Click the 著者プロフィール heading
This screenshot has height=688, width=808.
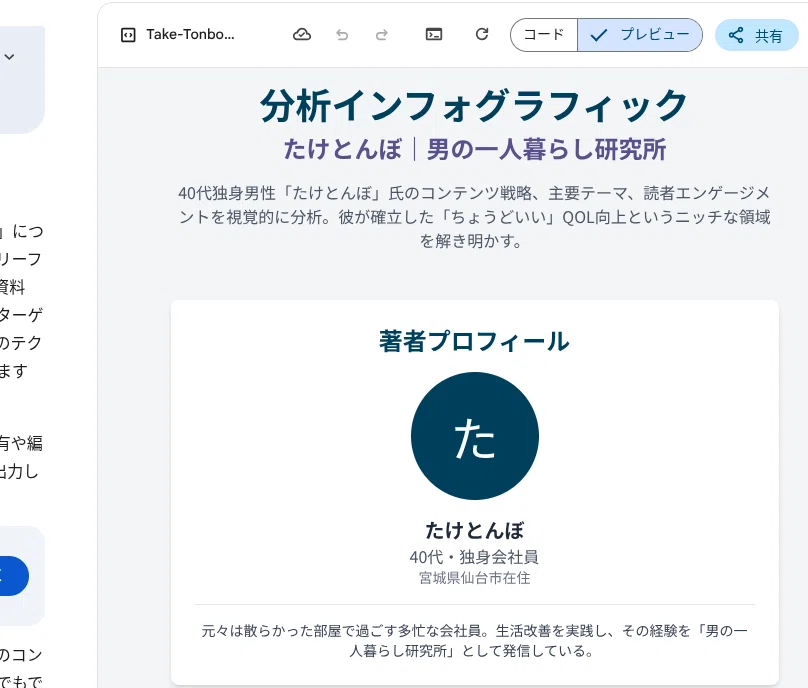click(x=474, y=341)
